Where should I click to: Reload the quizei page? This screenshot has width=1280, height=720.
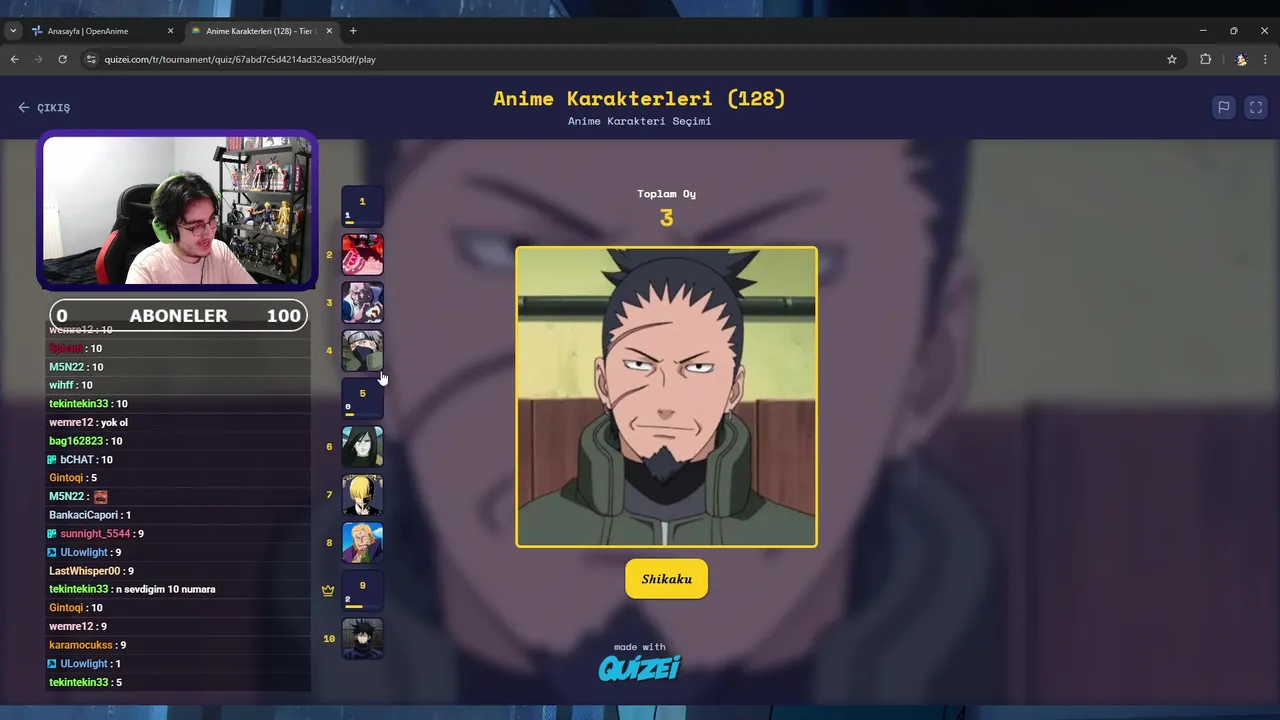62,59
